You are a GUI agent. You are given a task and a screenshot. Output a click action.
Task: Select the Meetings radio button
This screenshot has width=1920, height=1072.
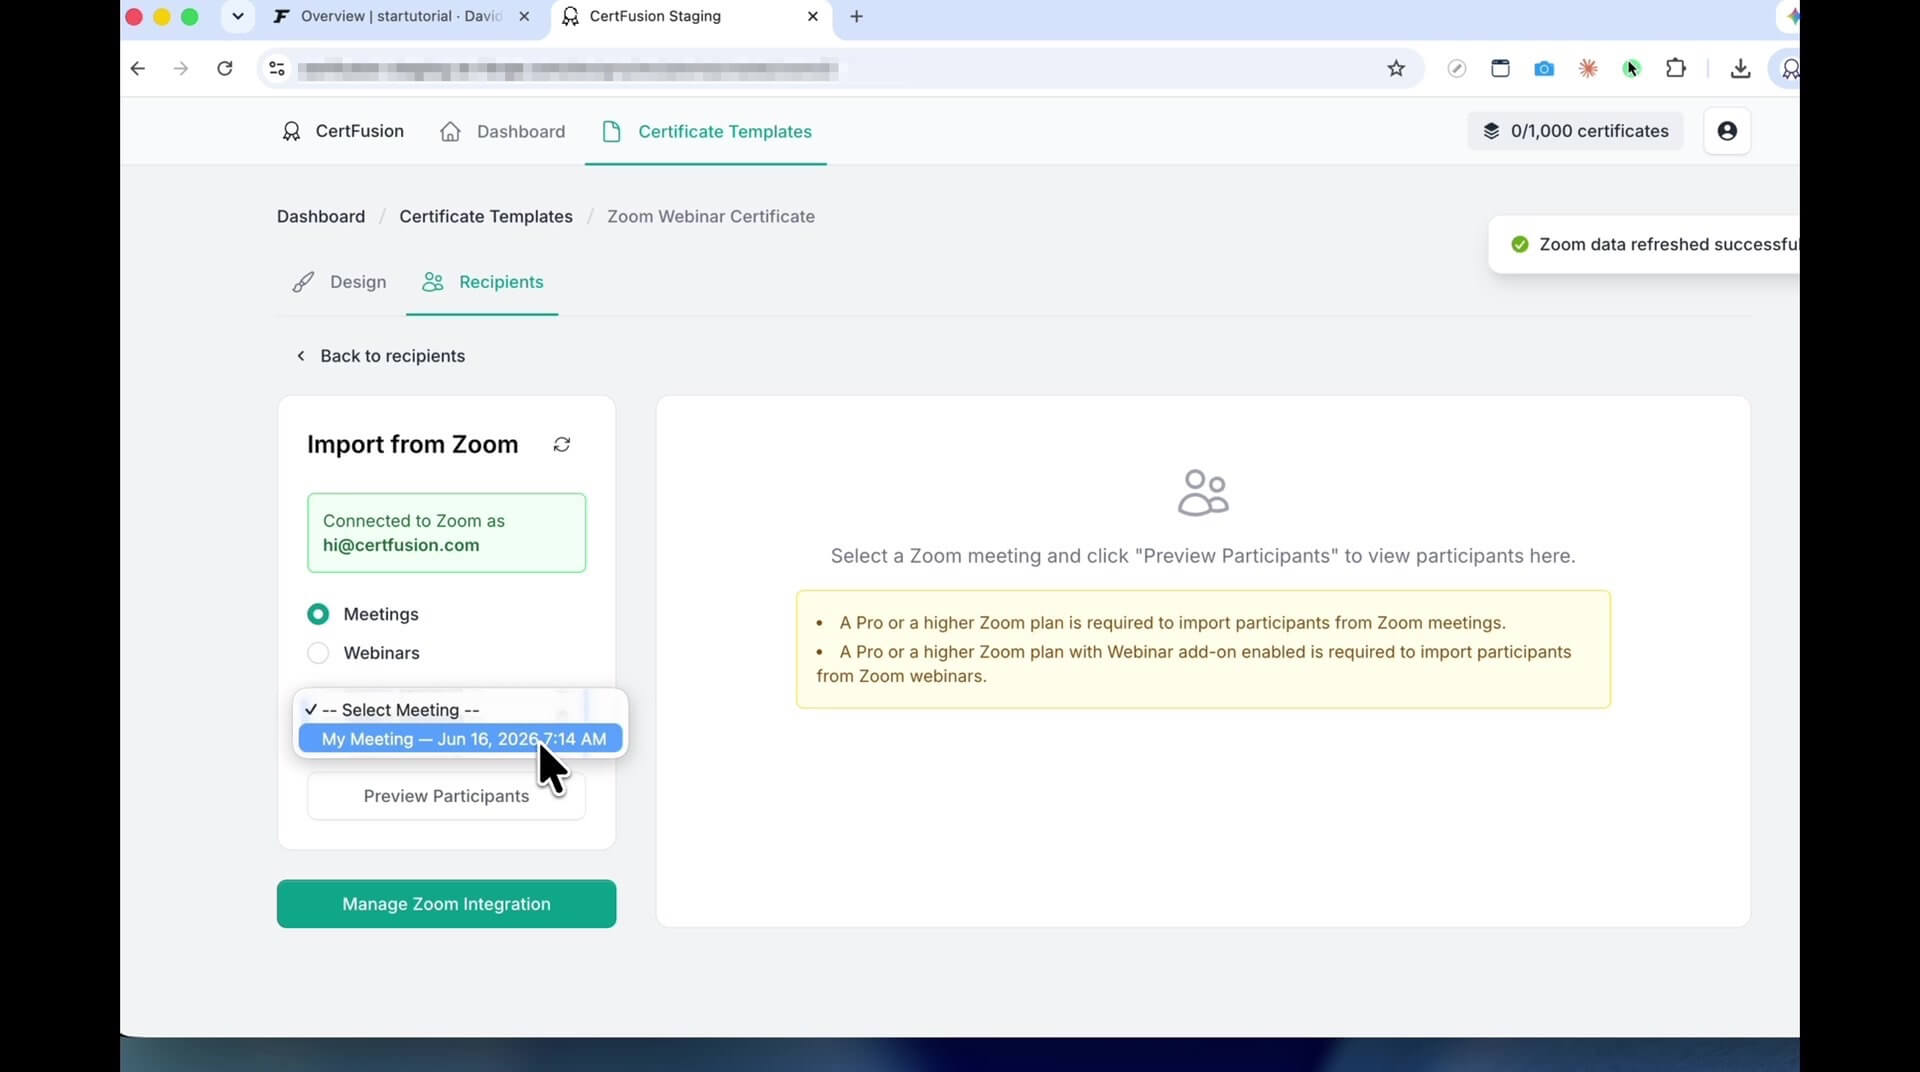click(x=318, y=614)
